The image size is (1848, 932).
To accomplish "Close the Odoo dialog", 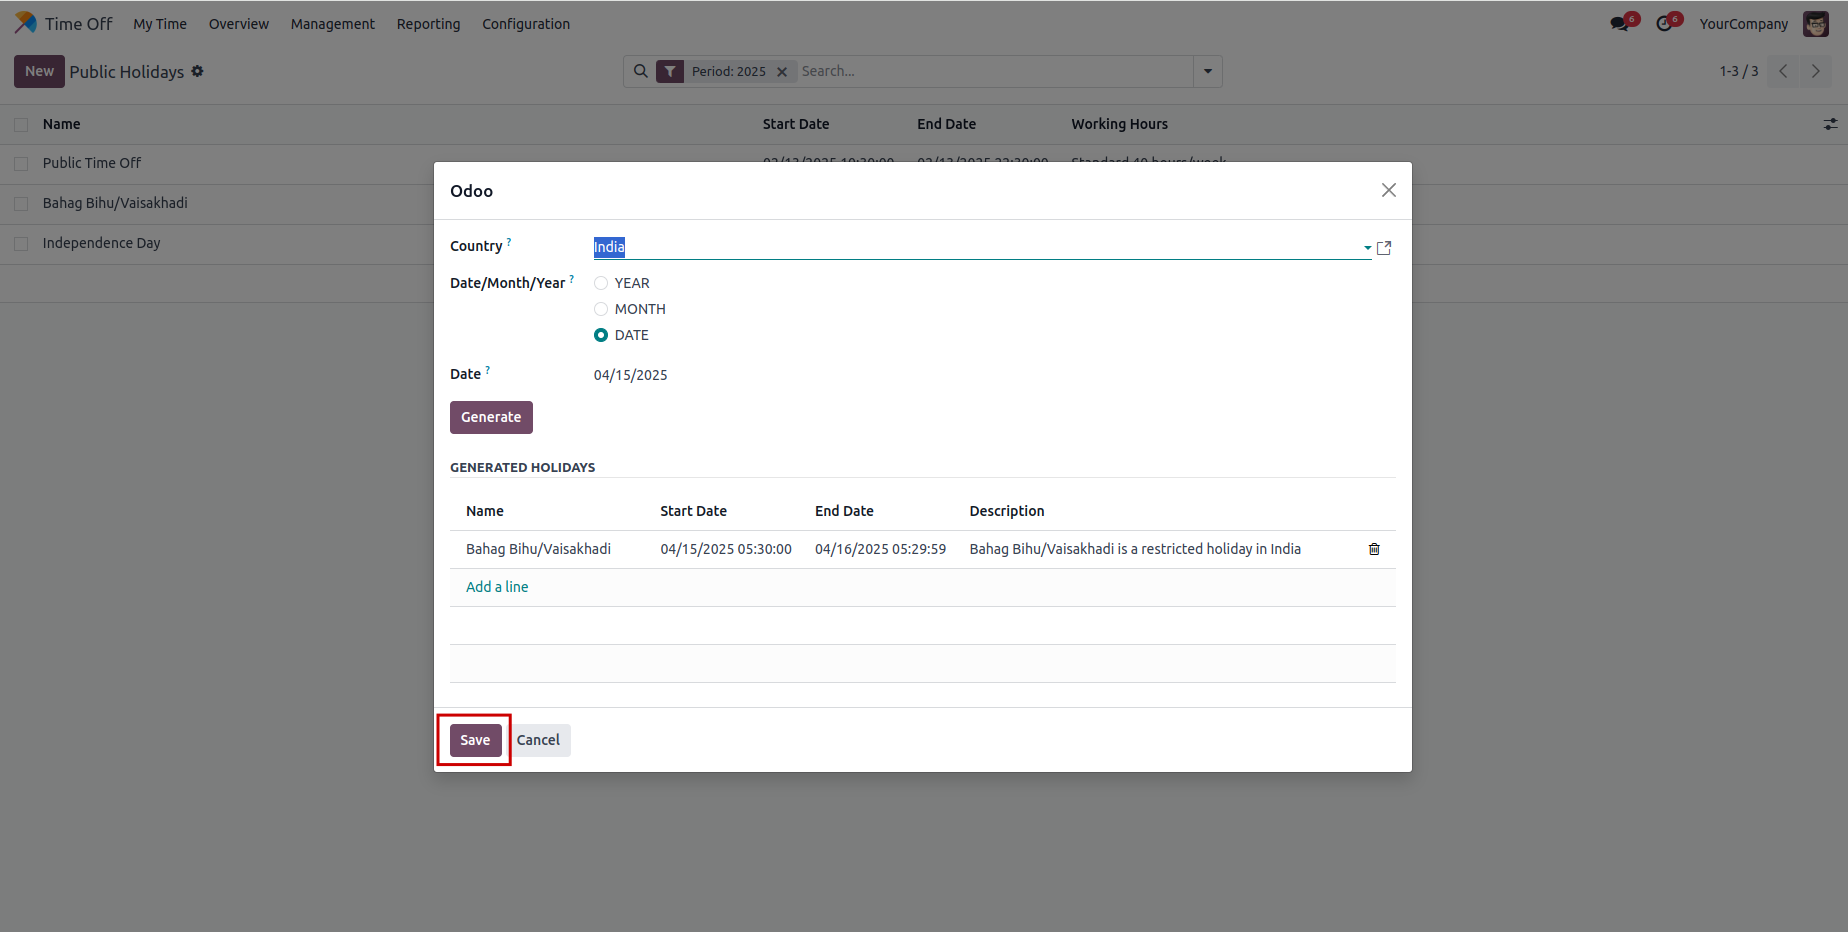I will [x=1389, y=190].
